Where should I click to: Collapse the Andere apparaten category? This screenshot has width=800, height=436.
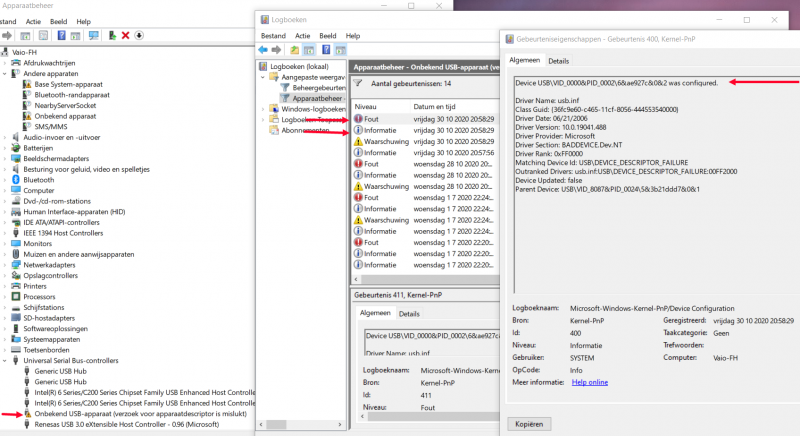click(x=6, y=73)
